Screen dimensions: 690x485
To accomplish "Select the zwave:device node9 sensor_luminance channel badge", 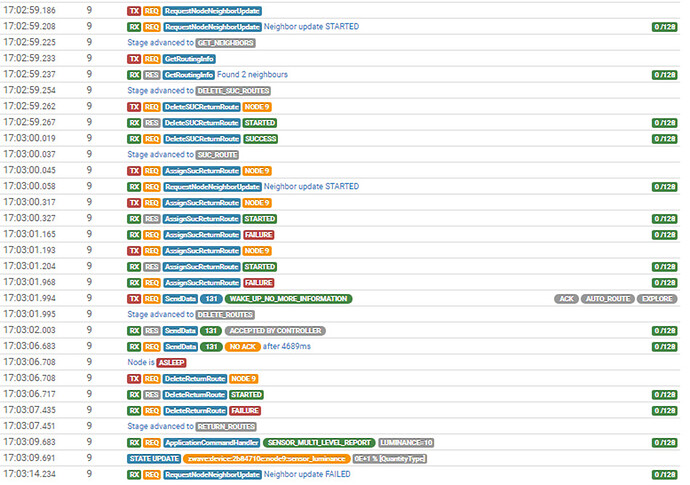I will click(x=267, y=459).
